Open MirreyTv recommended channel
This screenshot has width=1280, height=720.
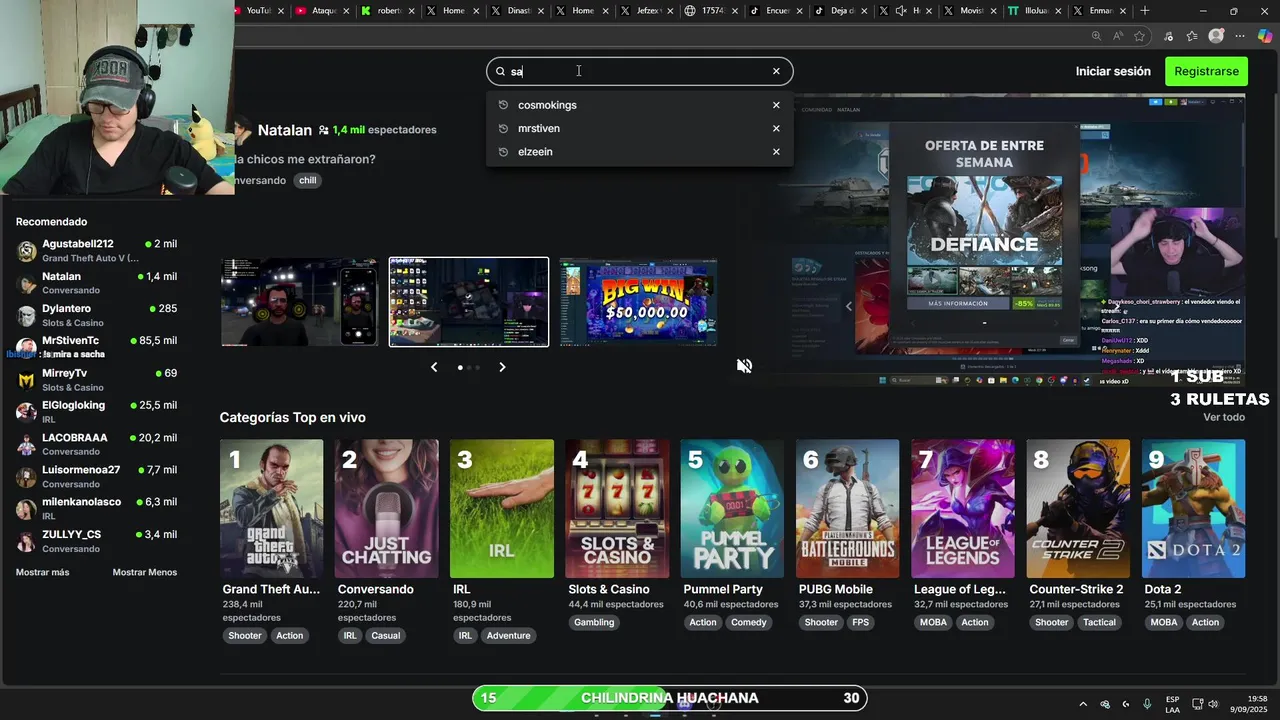96,380
